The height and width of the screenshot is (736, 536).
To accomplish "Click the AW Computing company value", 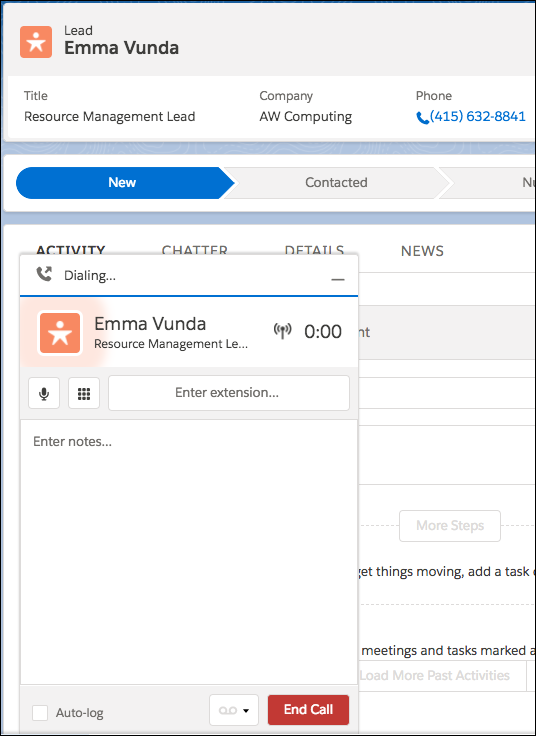I will tap(306, 116).
